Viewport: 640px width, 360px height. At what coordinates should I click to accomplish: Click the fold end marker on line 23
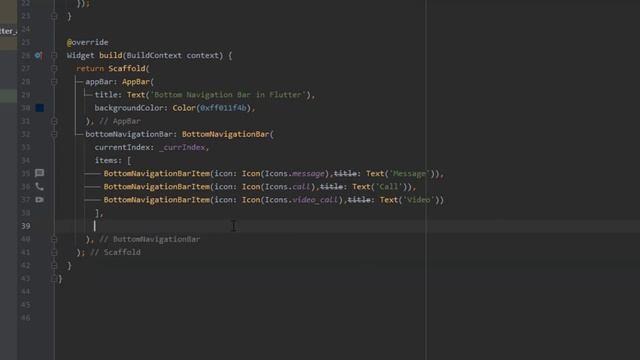click(x=54, y=16)
